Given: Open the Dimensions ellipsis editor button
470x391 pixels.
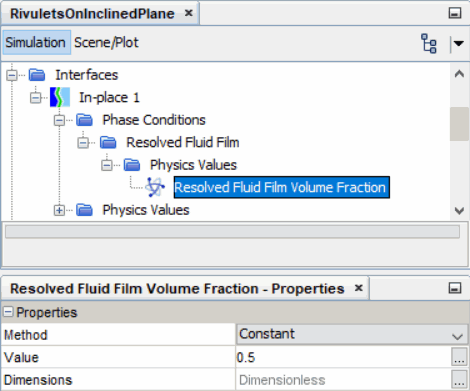Looking at the screenshot, I should tap(459, 379).
